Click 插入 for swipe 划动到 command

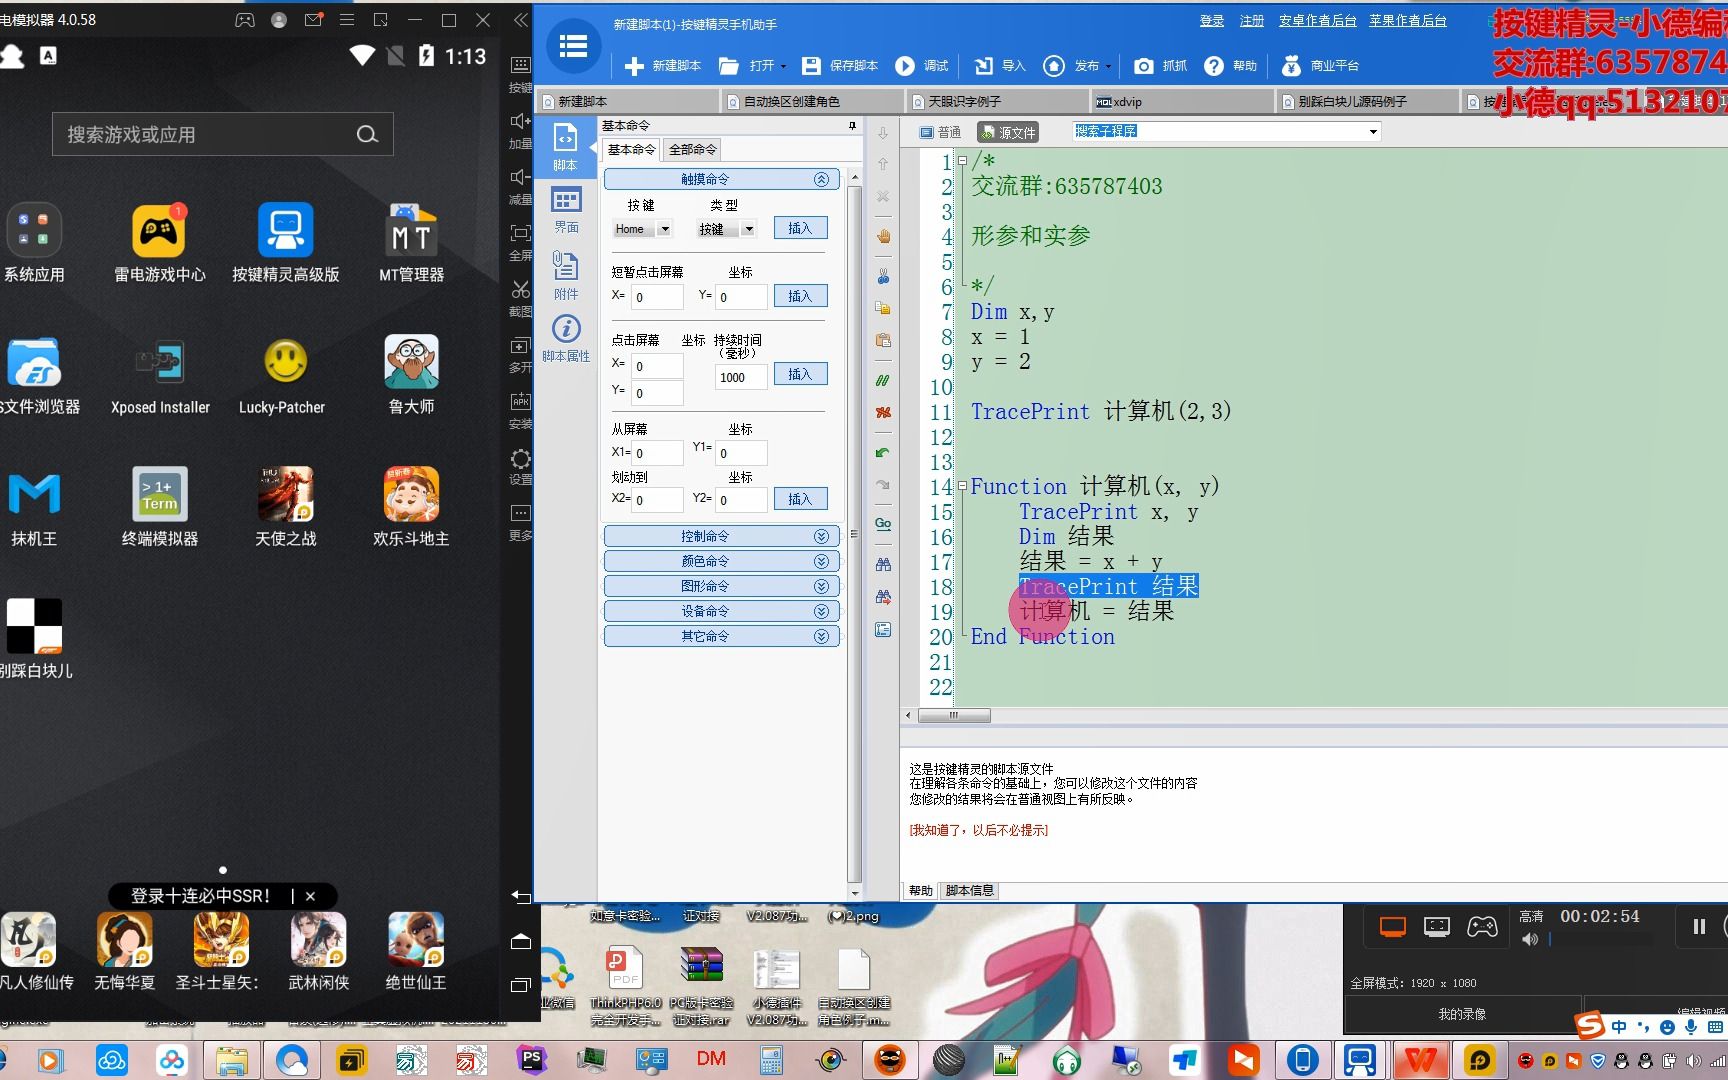click(x=800, y=499)
